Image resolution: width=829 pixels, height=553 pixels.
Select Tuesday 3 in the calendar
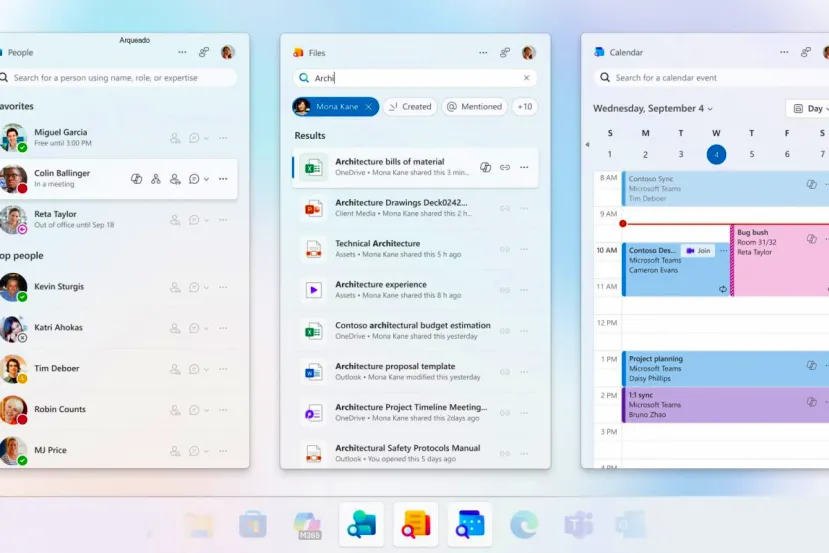681,154
